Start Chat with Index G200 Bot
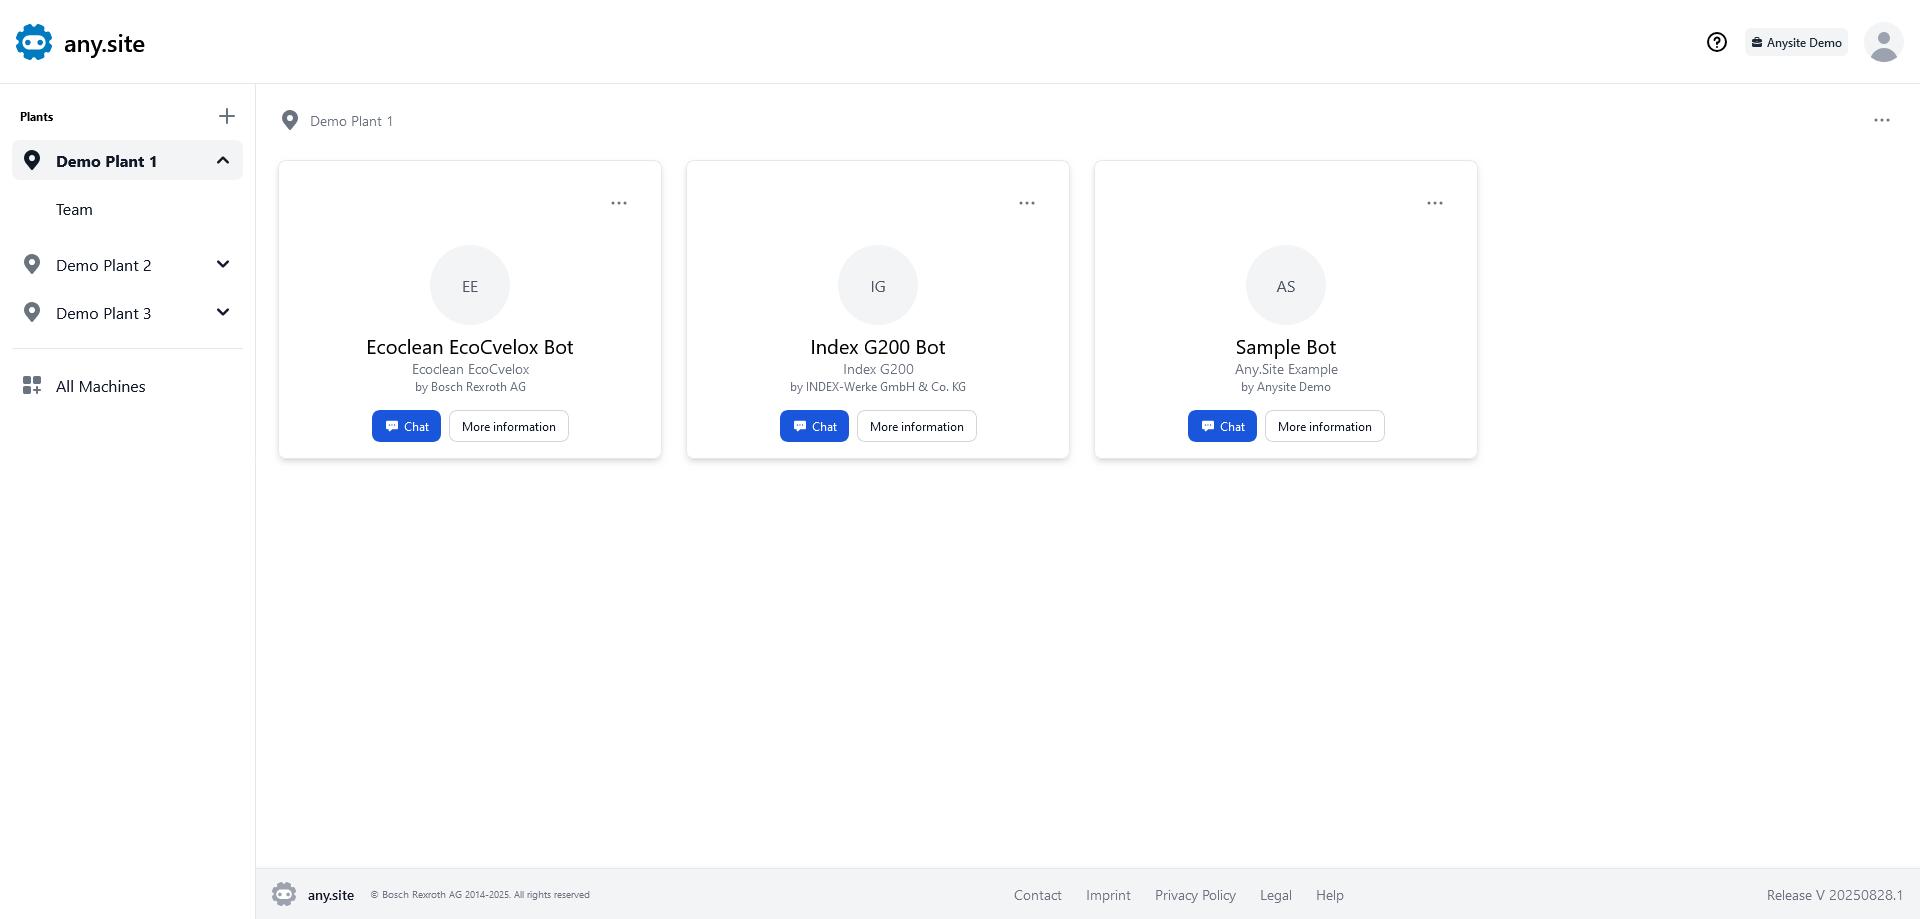 coord(814,426)
